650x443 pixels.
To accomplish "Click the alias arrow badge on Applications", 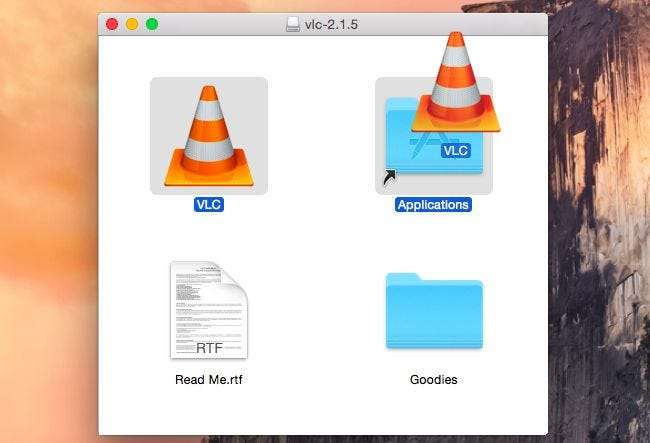I will (x=386, y=179).
